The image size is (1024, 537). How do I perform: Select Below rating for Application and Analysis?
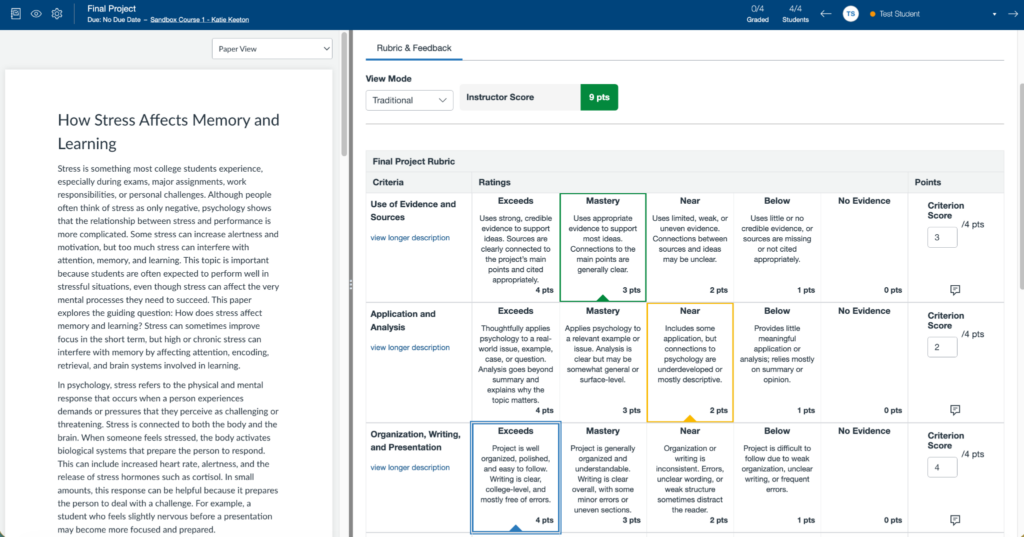point(777,363)
